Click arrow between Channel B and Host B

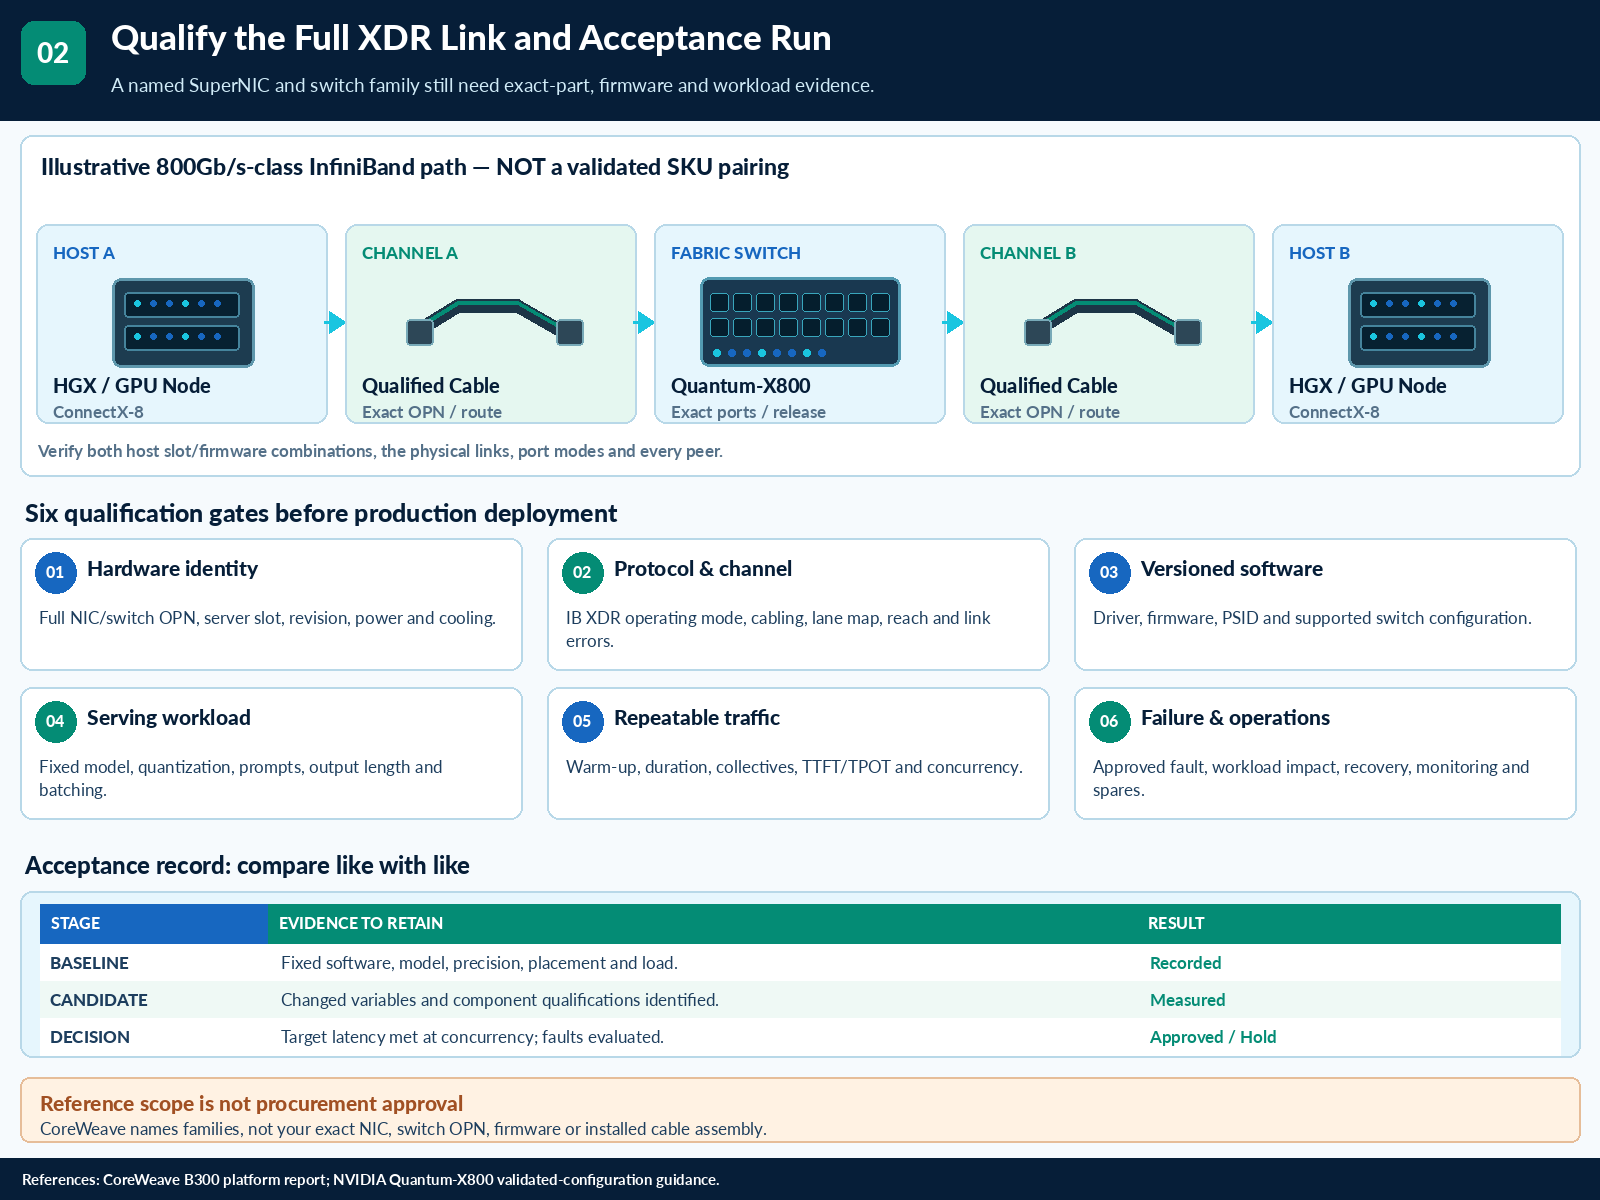tap(1263, 322)
